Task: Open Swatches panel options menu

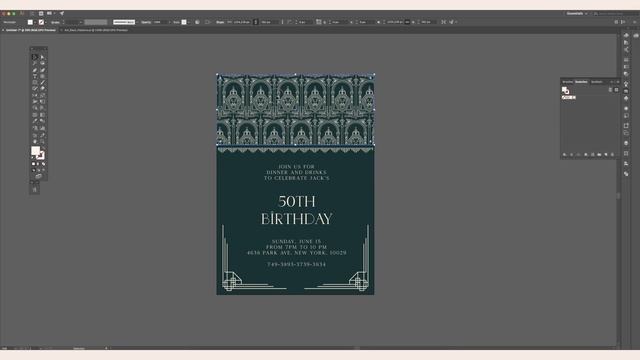Action: coord(618,82)
